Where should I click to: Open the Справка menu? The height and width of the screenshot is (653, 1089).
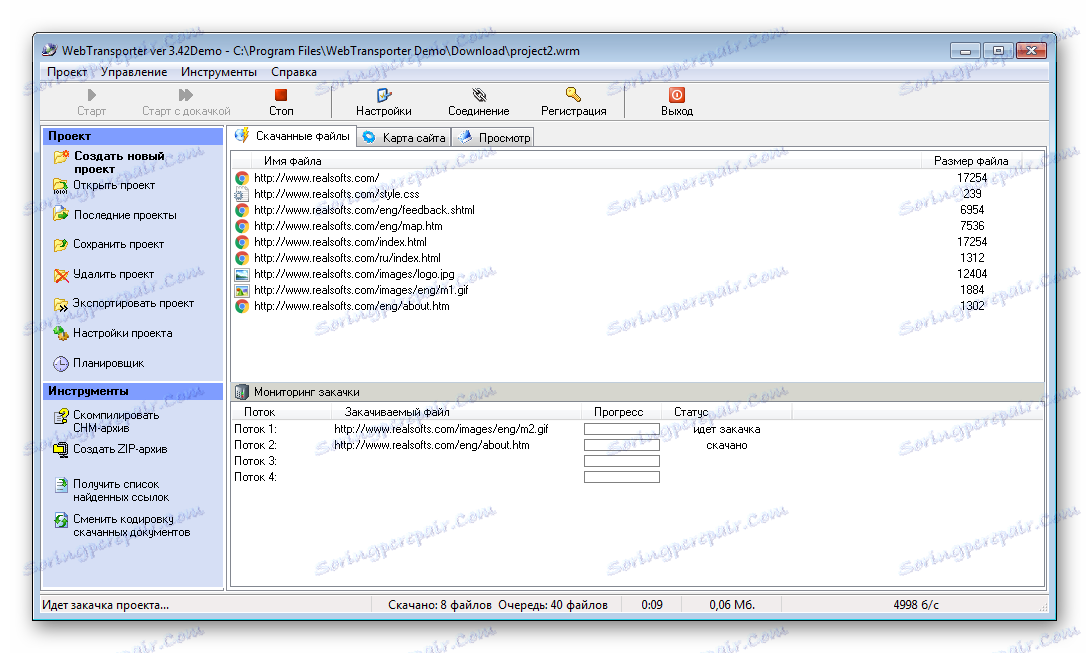(294, 71)
